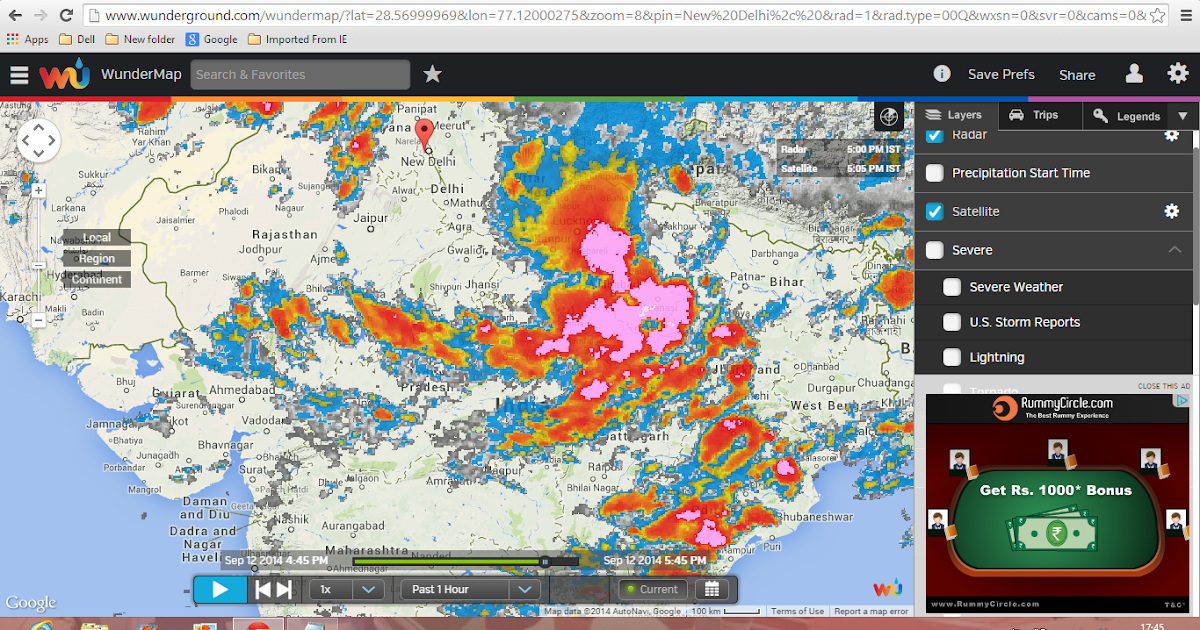Image resolution: width=1200 pixels, height=630 pixels.
Task: Bookmark this page with star icon
Action: [1157, 16]
